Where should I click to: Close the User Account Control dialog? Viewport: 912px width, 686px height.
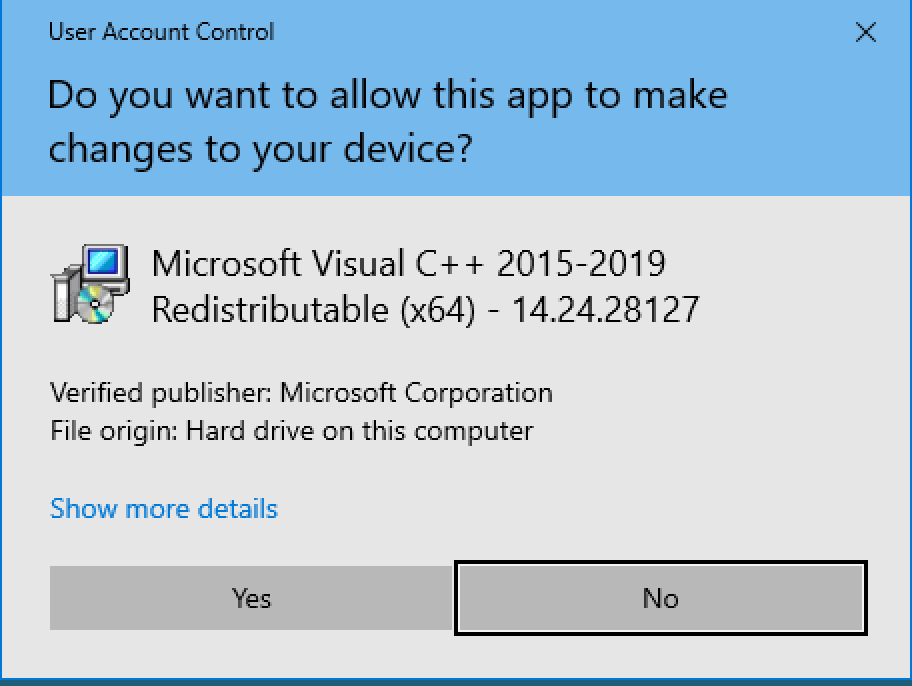(865, 32)
